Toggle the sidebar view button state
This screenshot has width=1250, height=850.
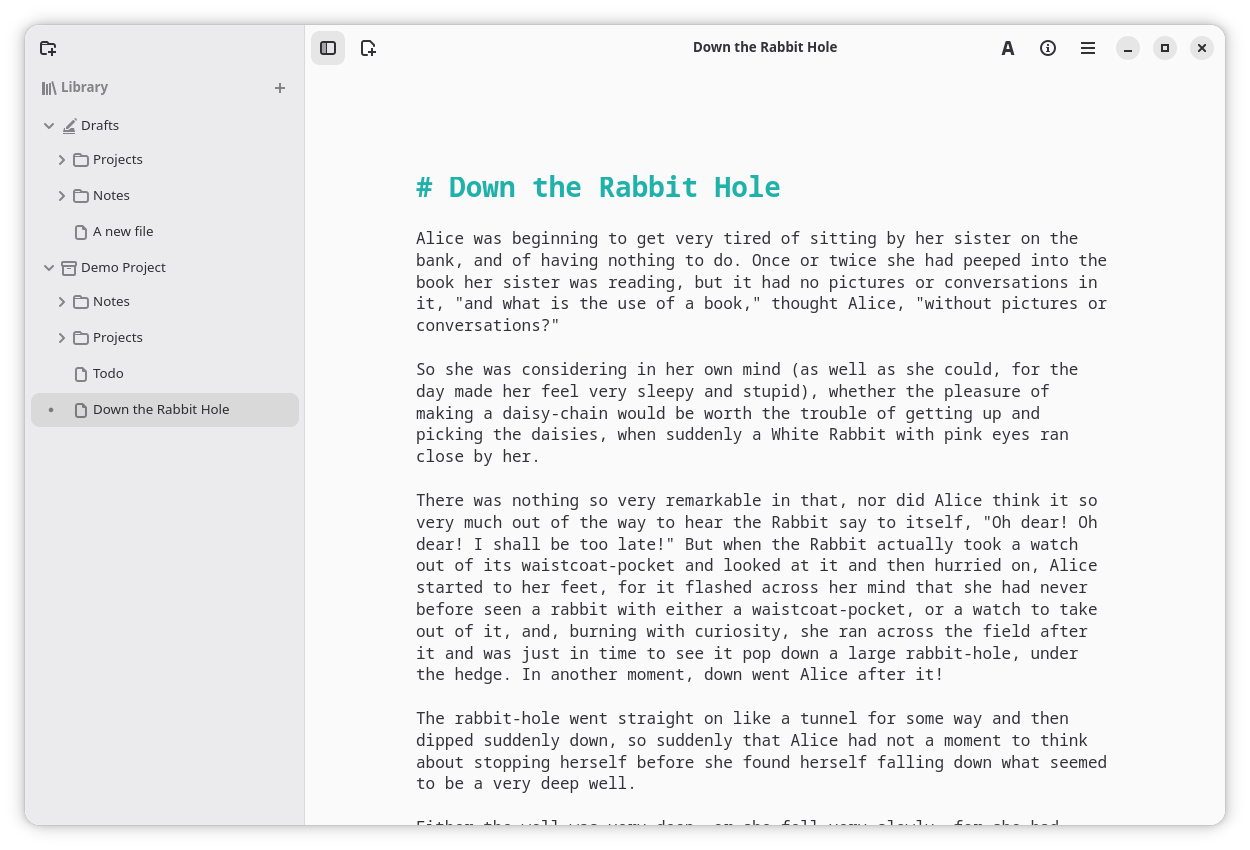pyautogui.click(x=328, y=47)
